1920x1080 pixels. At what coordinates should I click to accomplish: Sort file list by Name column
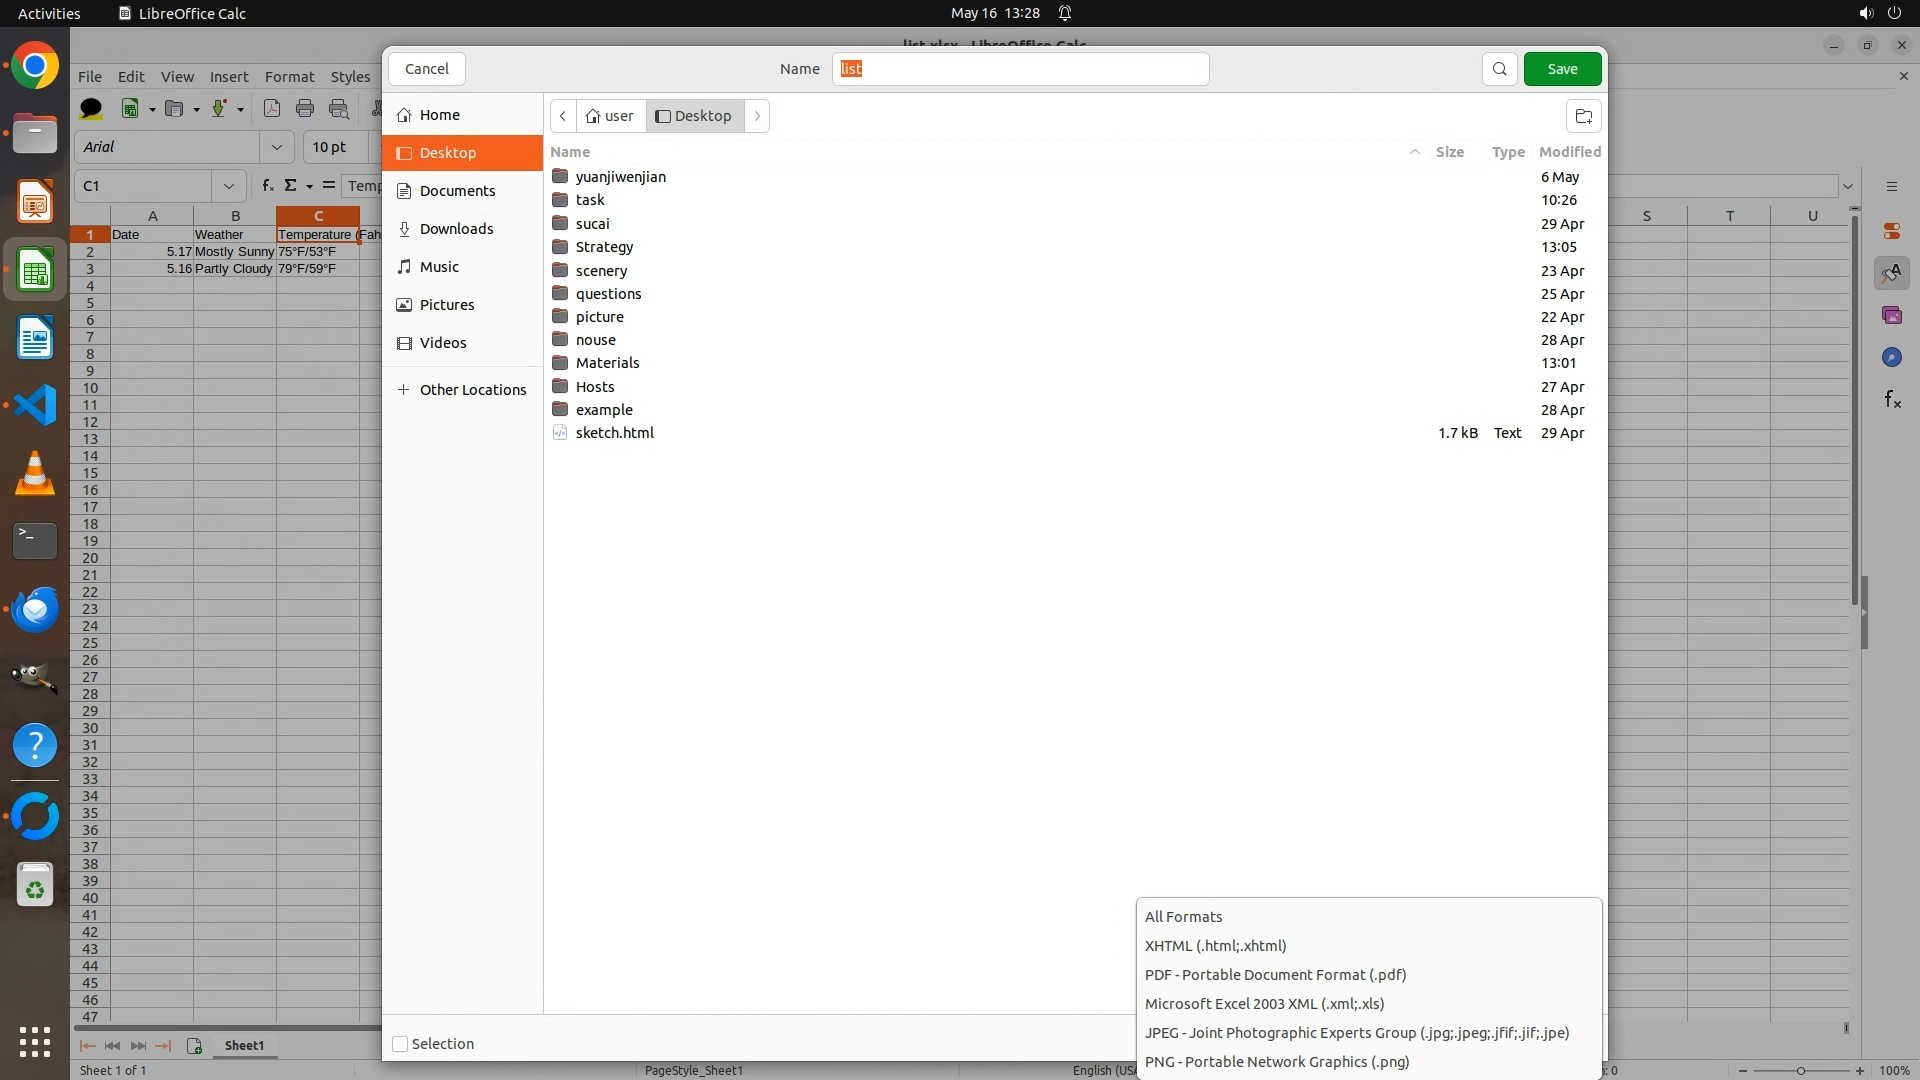(570, 152)
